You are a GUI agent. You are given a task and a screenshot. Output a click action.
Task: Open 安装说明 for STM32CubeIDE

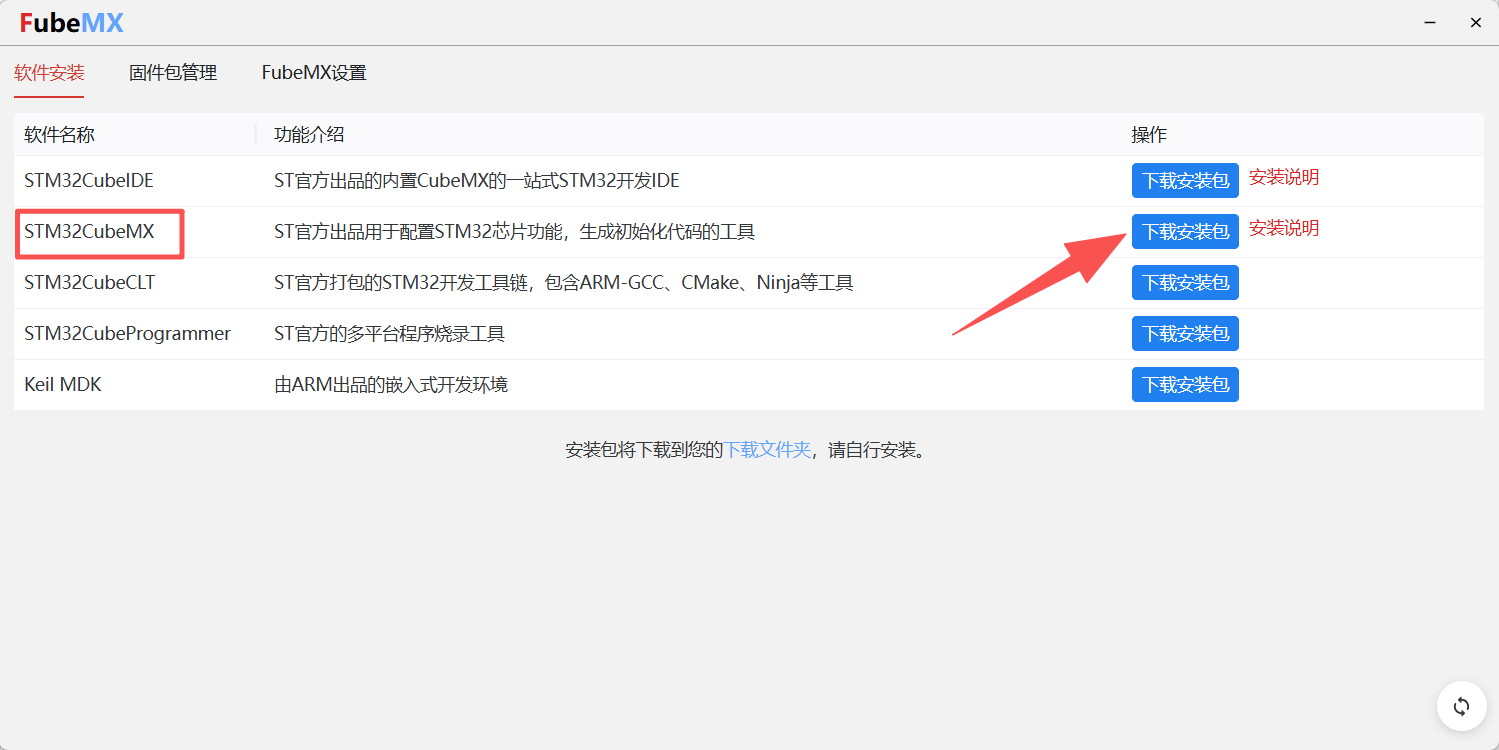(x=1284, y=178)
